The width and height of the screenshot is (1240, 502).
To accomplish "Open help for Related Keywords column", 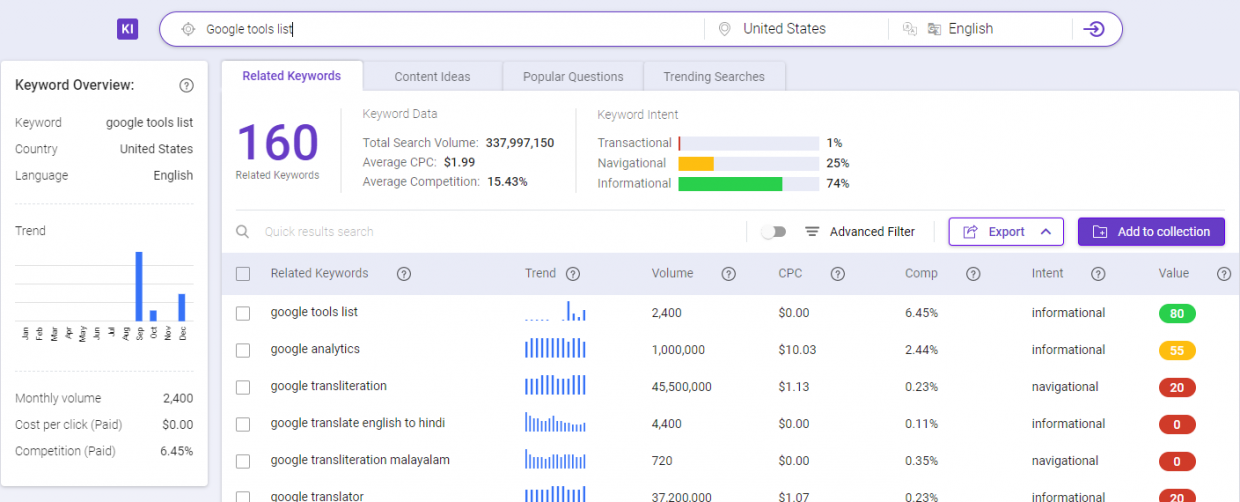I will tap(404, 274).
